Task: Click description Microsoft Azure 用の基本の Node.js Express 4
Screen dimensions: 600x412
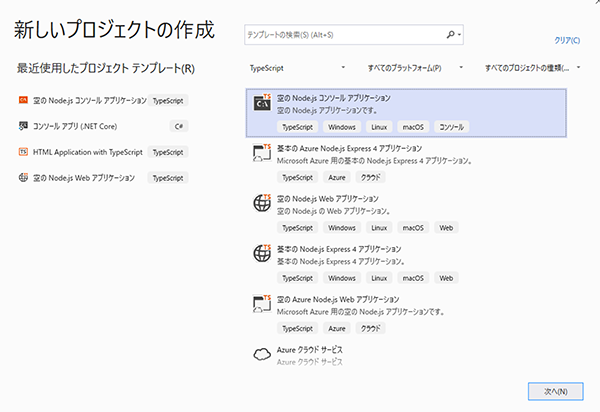Action: 375,161
